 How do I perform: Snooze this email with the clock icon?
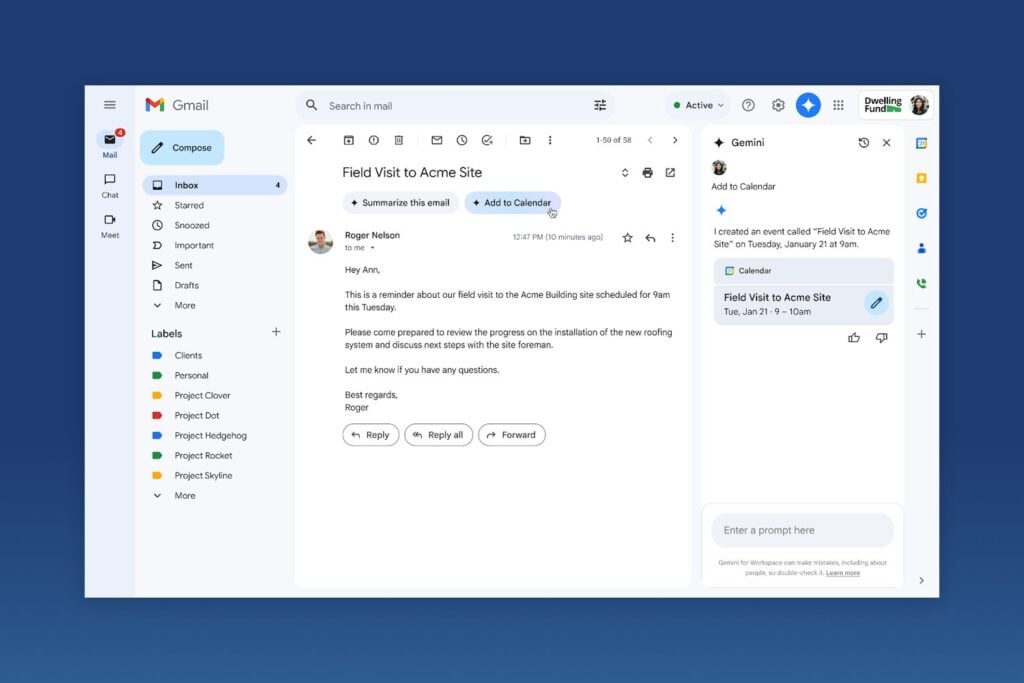coord(462,140)
